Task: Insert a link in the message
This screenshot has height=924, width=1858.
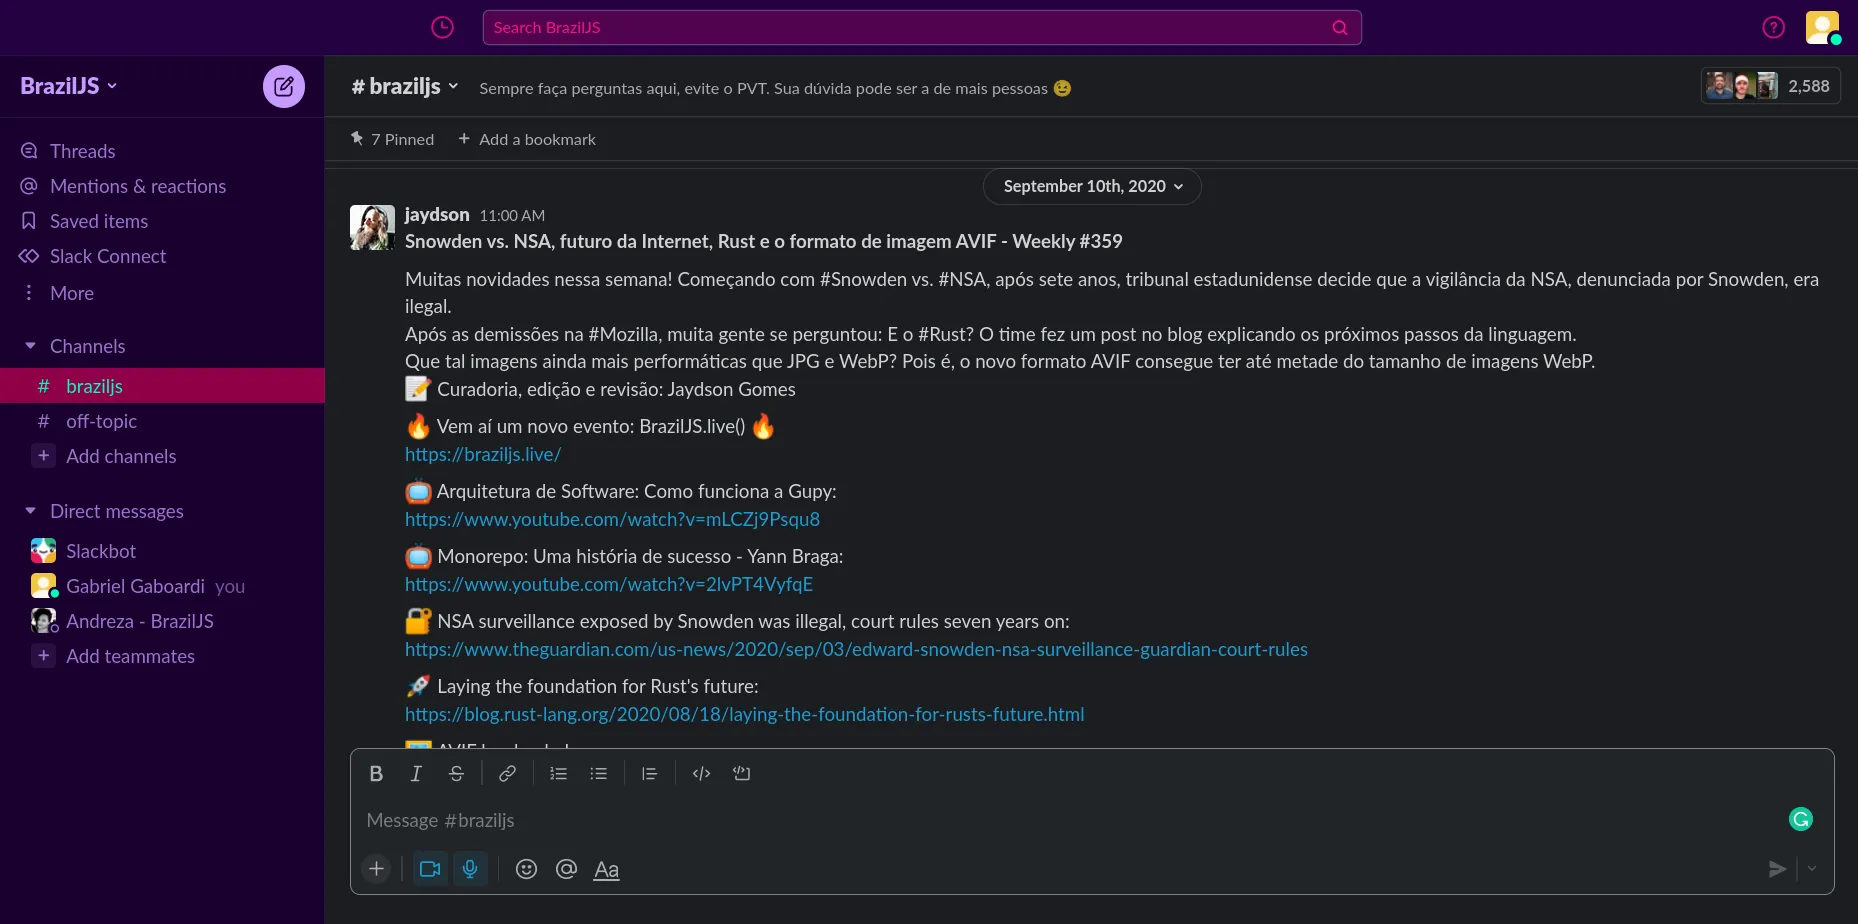Action: tap(507, 773)
